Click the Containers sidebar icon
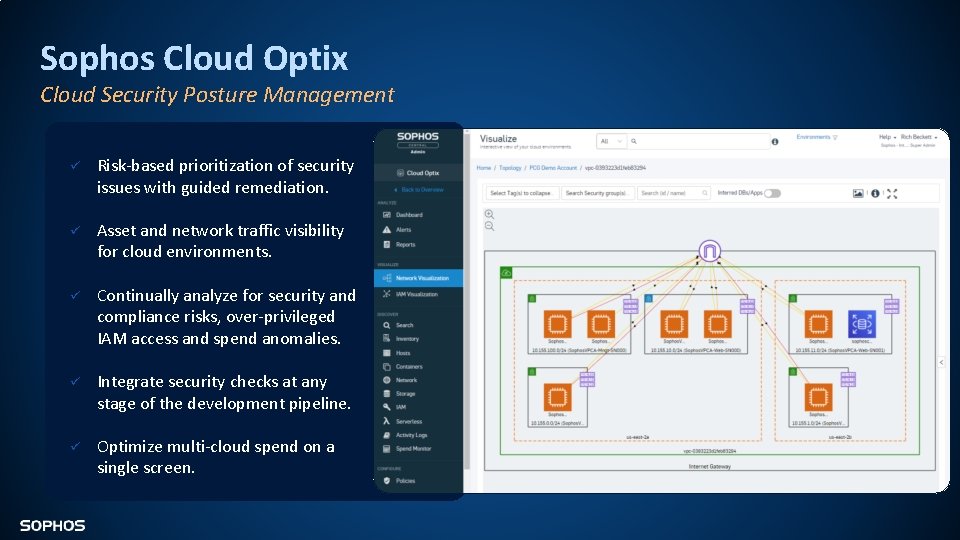The image size is (960, 540). click(386, 367)
